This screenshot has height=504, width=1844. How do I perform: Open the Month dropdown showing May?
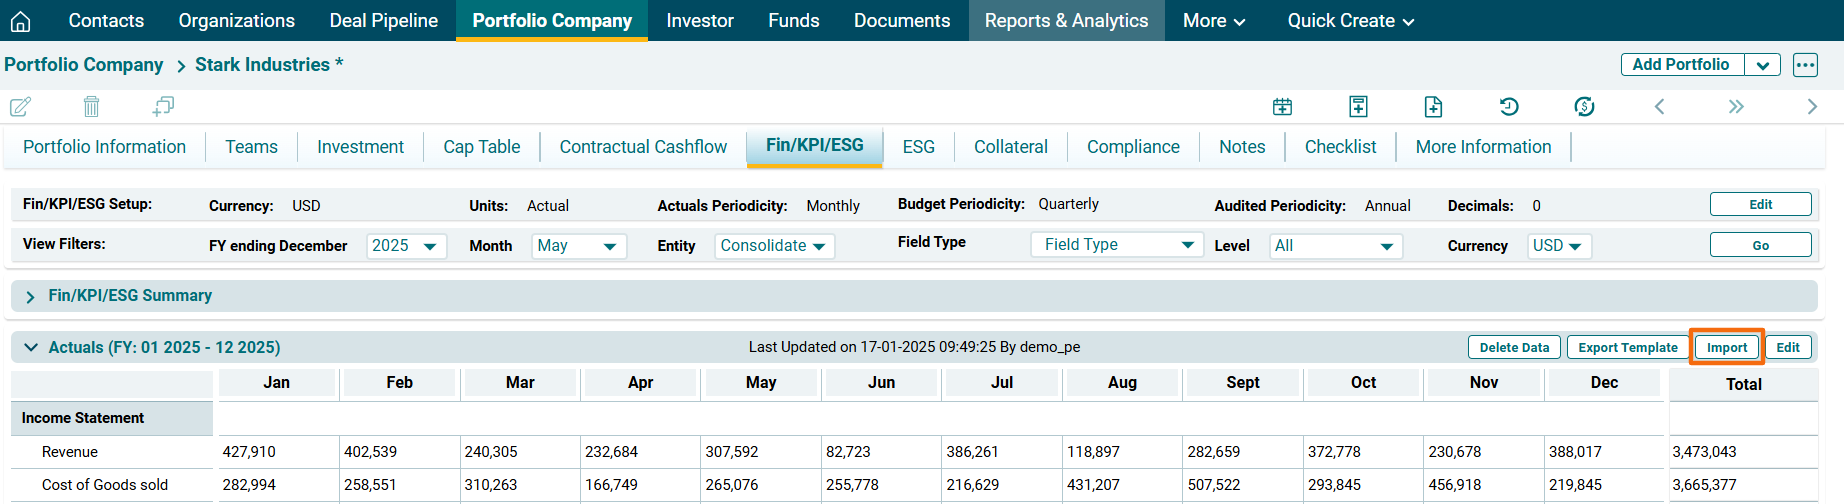579,246
